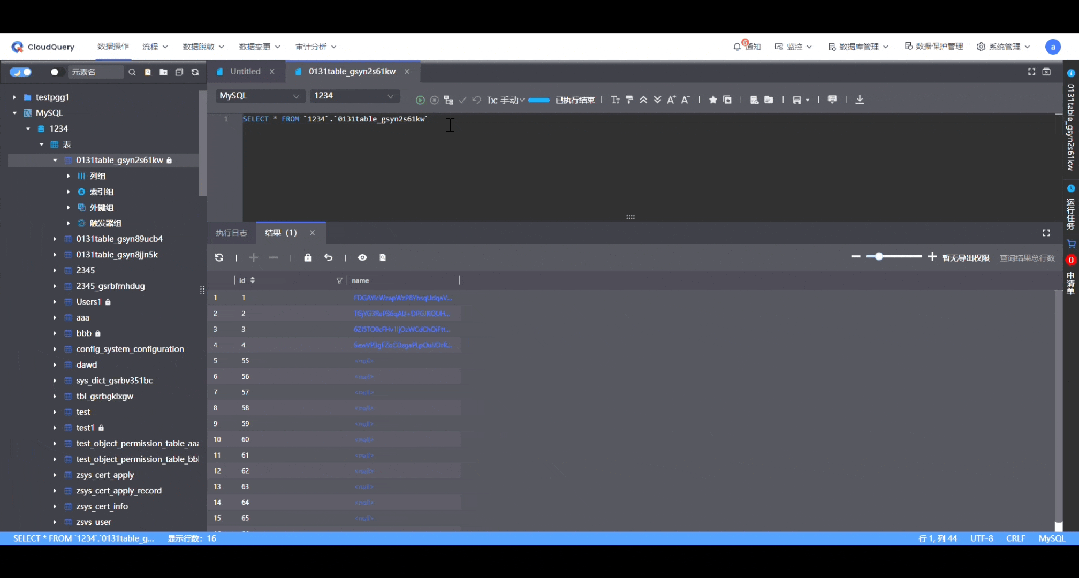1079x578 pixels.
Task: Click the new folder icon in tree panel toolbar
Action: point(163,72)
